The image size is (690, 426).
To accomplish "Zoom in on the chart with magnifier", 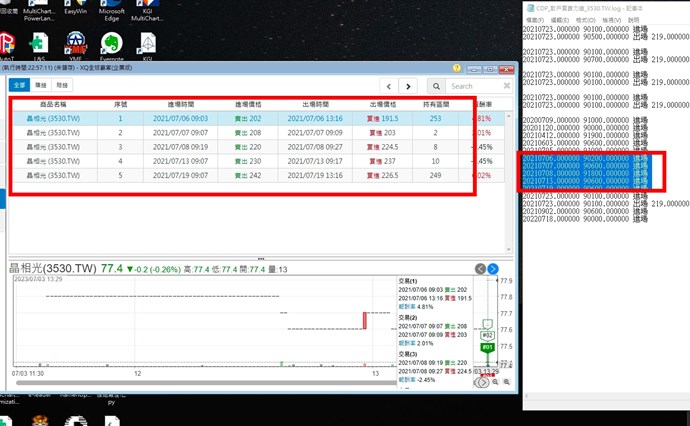I will (x=496, y=382).
